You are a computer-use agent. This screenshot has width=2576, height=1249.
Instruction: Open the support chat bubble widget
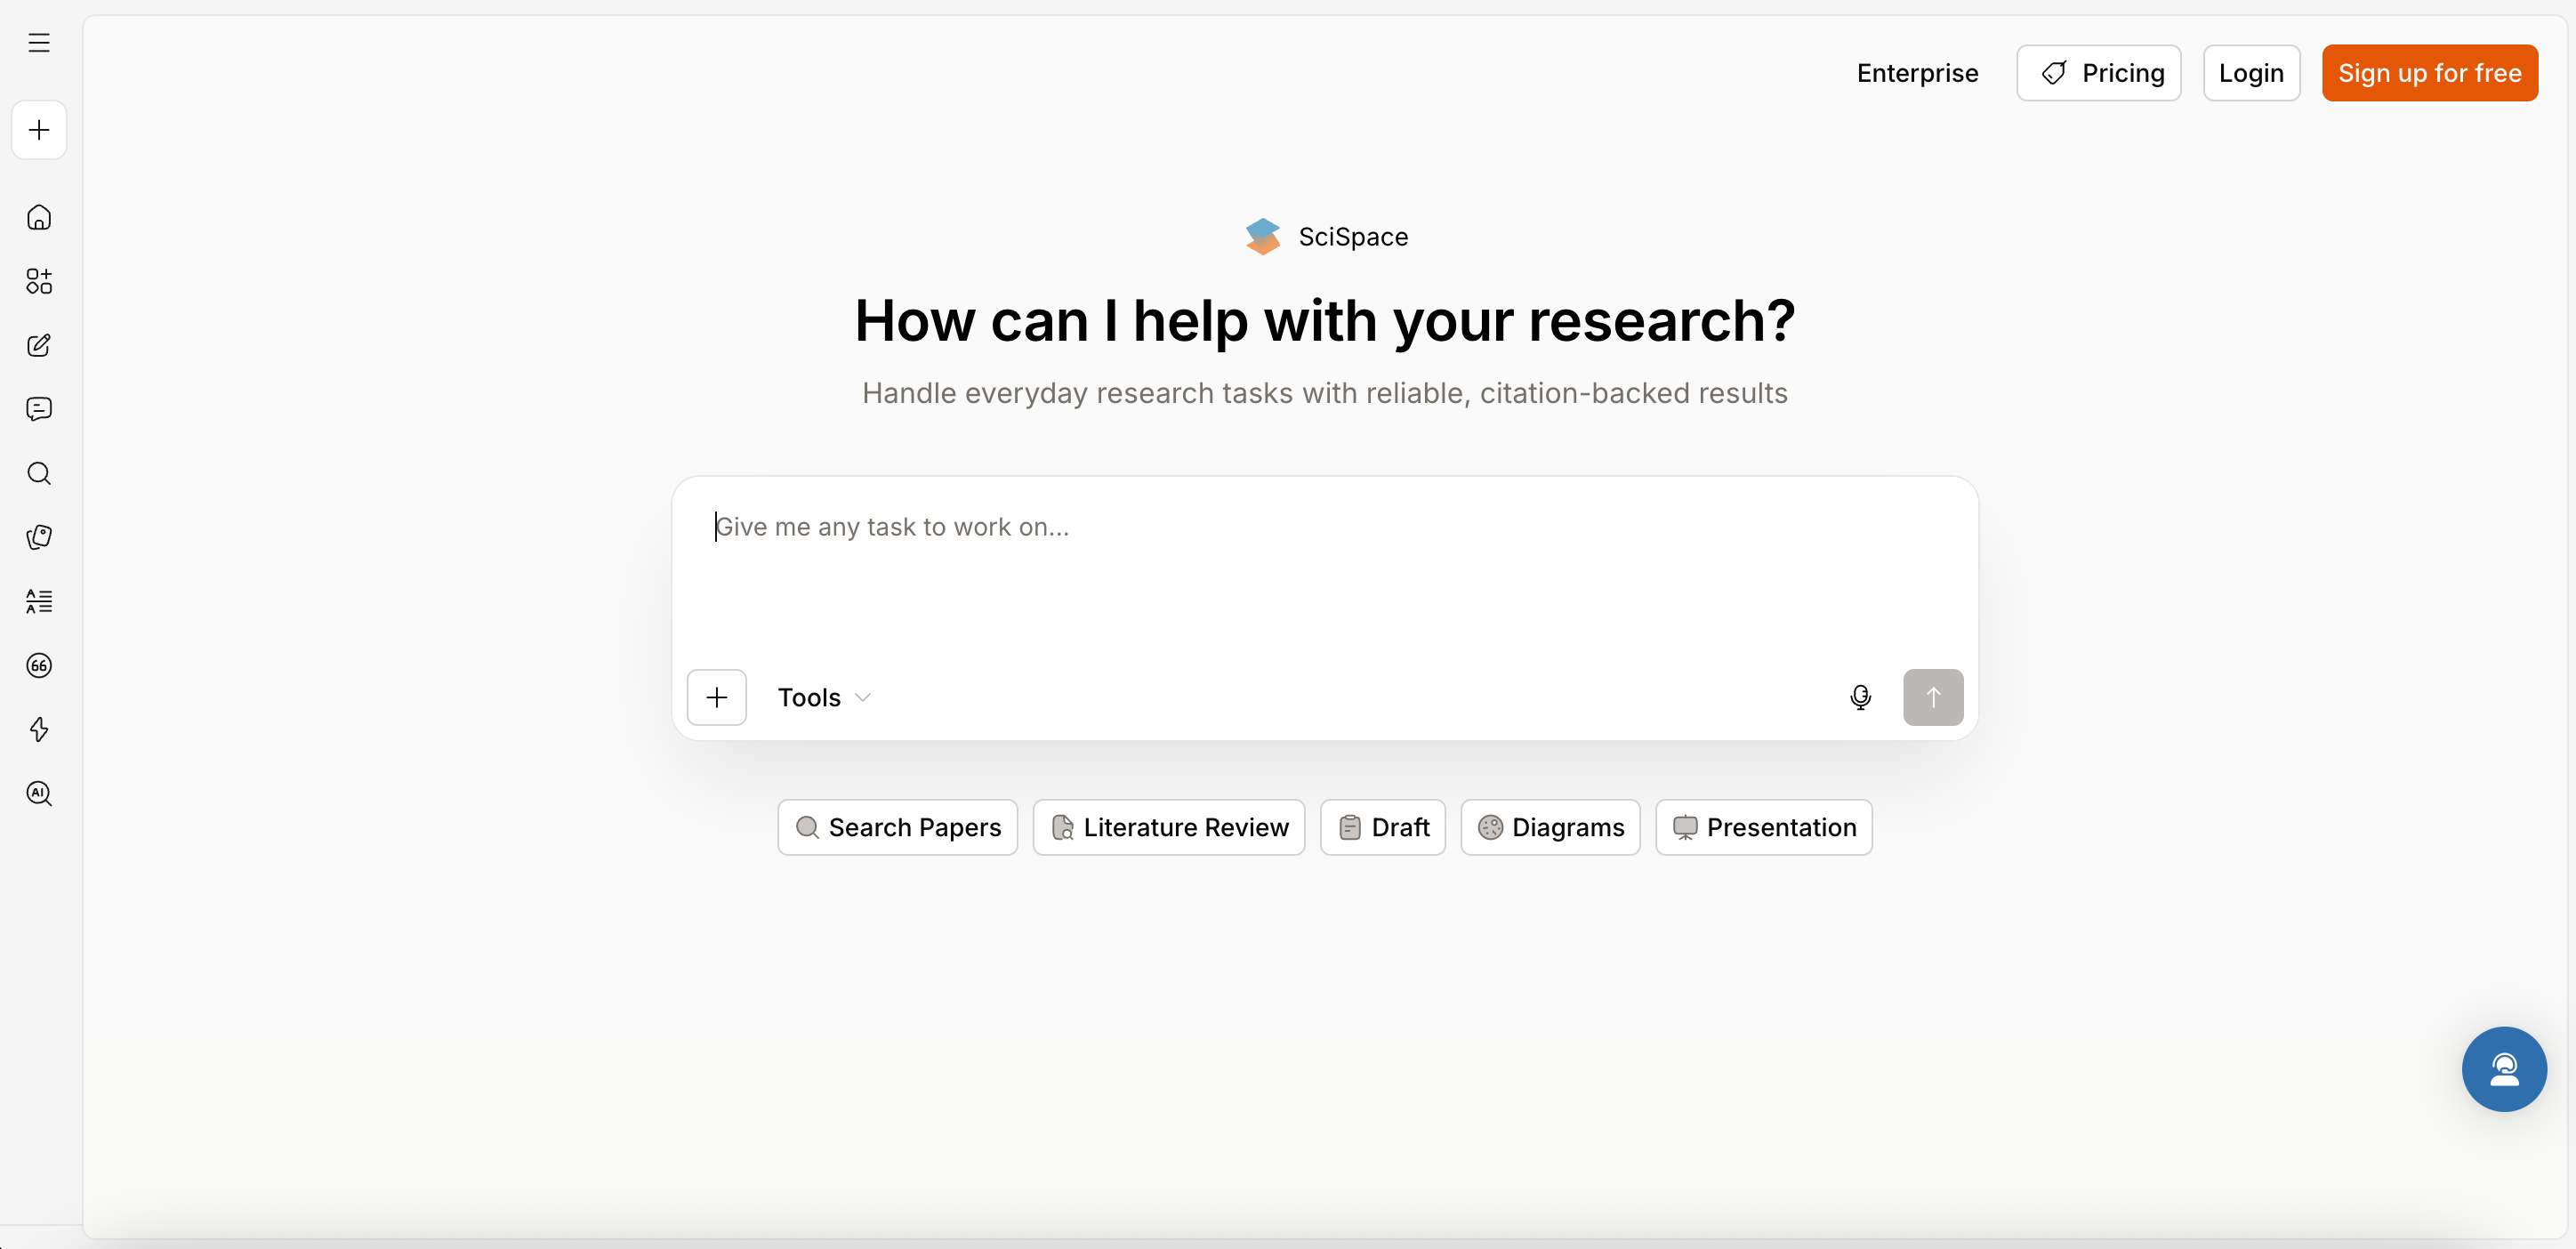click(x=2504, y=1069)
